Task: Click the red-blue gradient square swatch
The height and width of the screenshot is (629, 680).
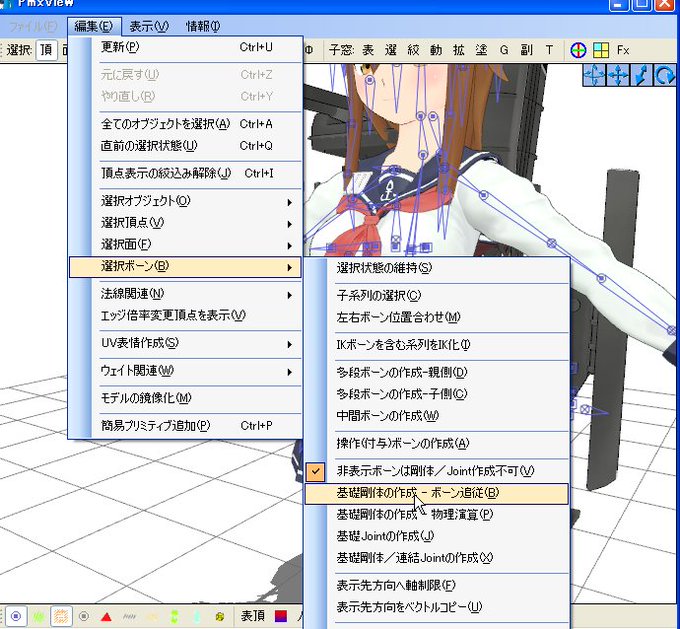Action: [x=281, y=616]
